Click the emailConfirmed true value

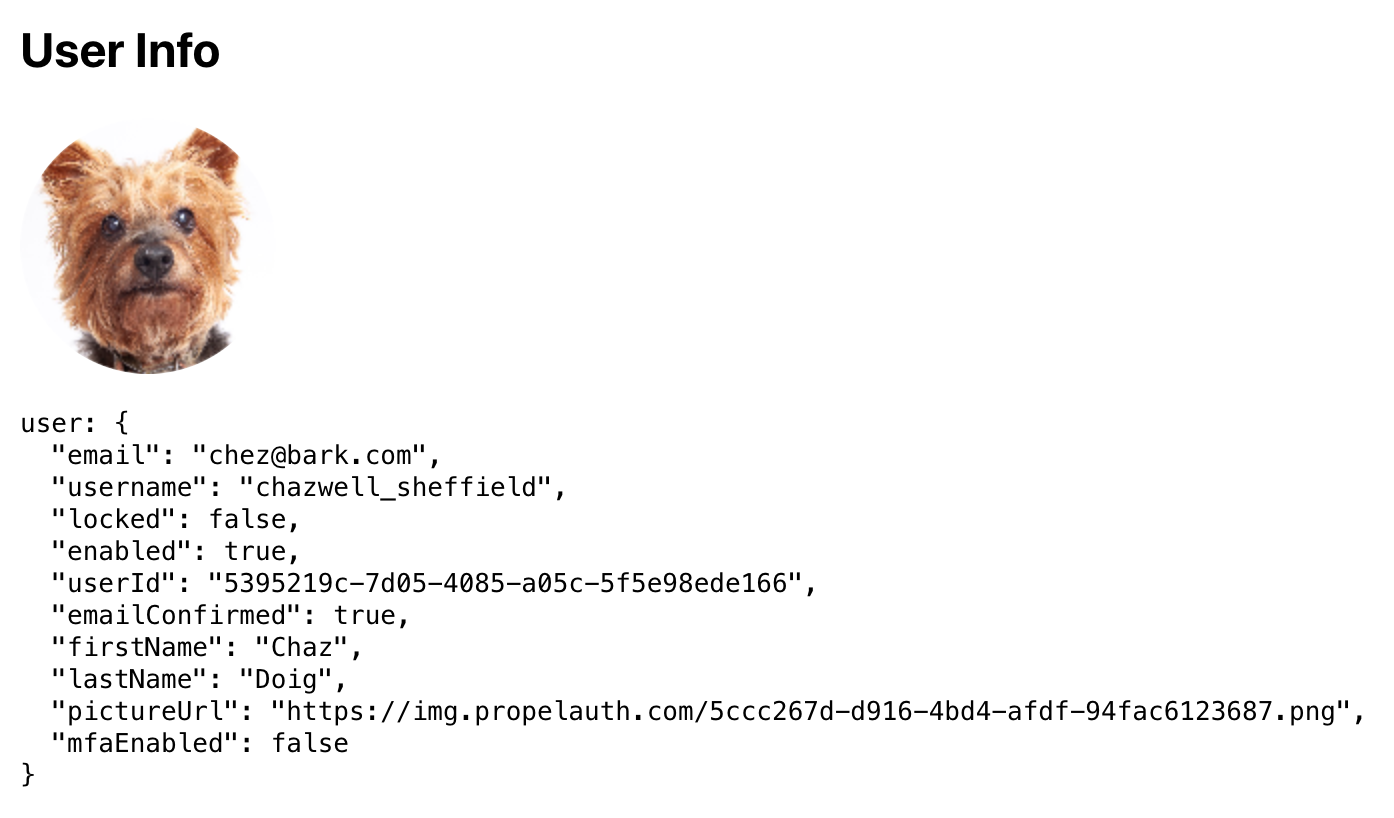364,616
